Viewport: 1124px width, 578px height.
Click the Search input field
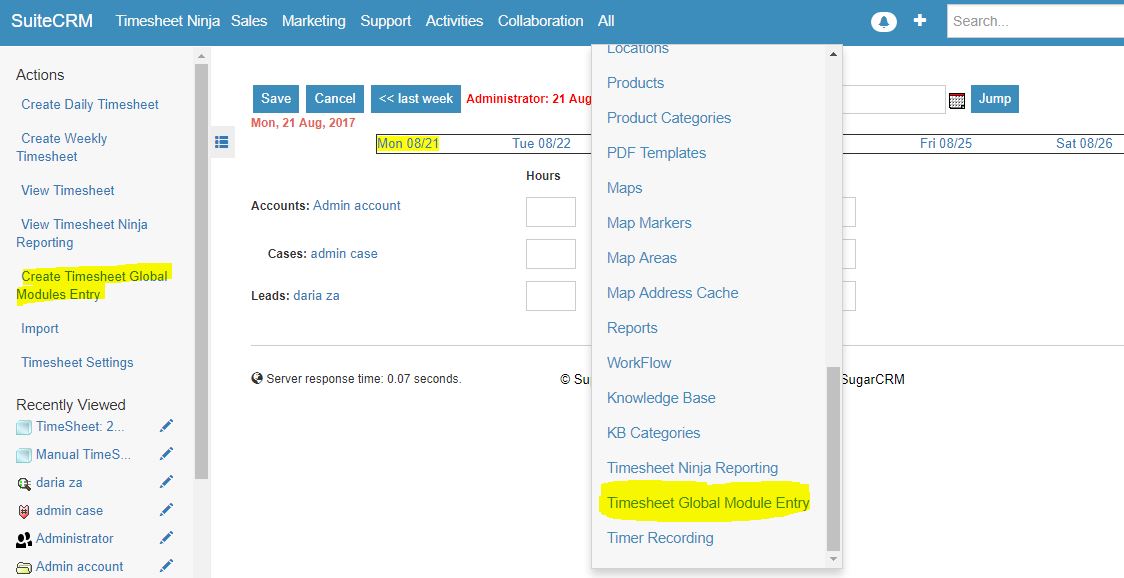(x=1035, y=22)
